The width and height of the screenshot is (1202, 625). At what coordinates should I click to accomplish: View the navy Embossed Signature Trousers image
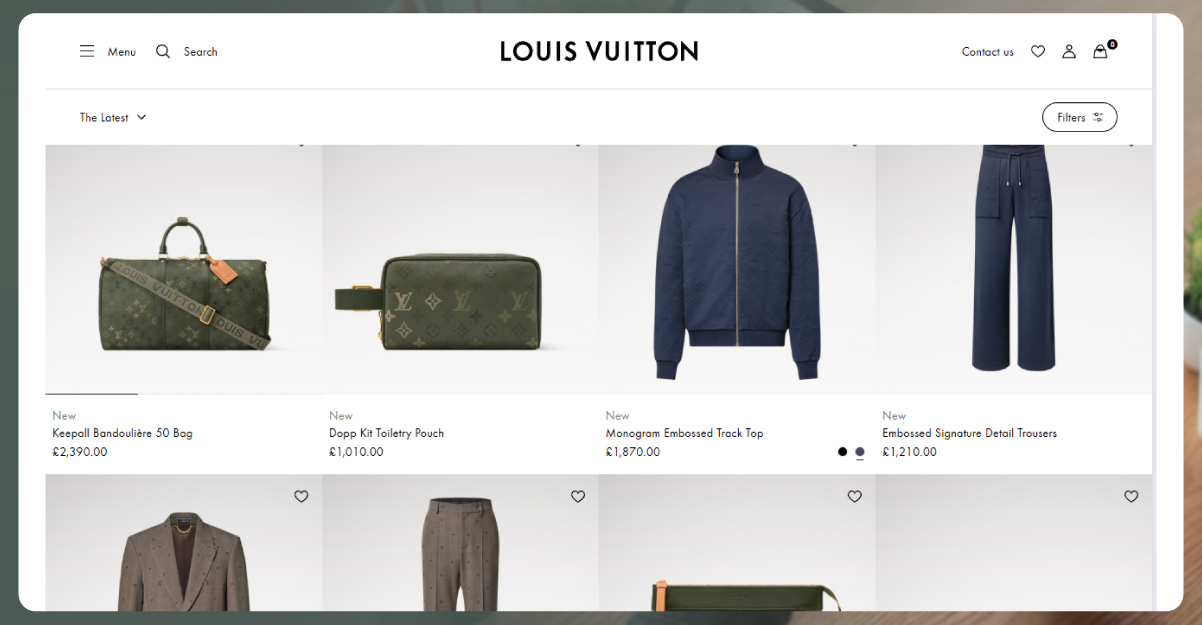click(1013, 269)
